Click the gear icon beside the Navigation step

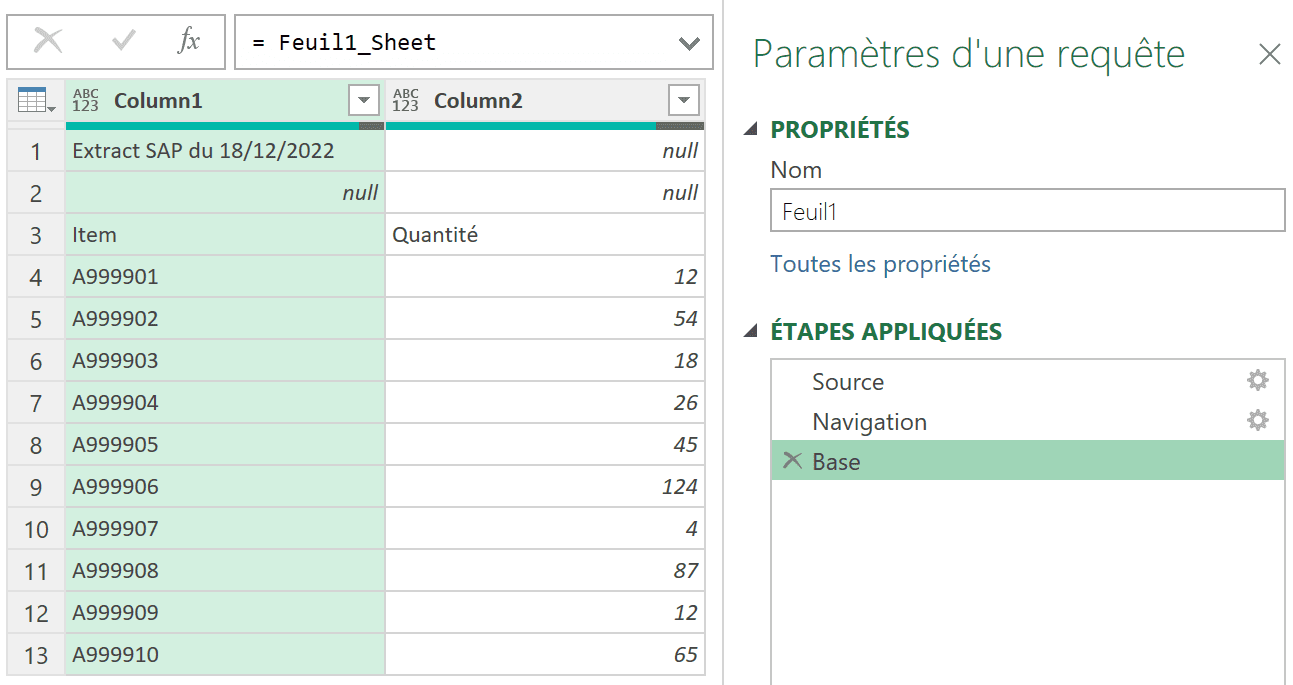1257,421
